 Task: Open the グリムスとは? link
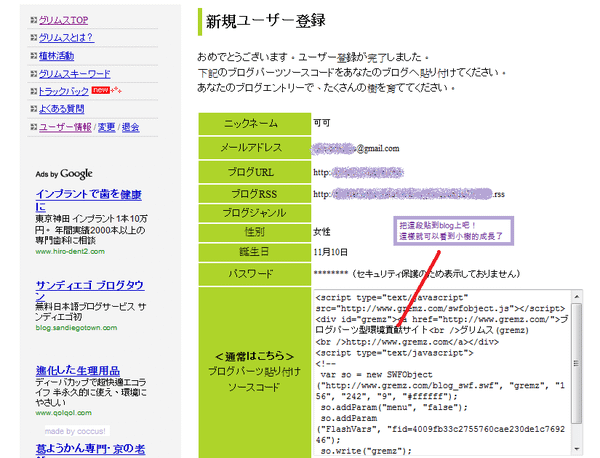(66, 37)
